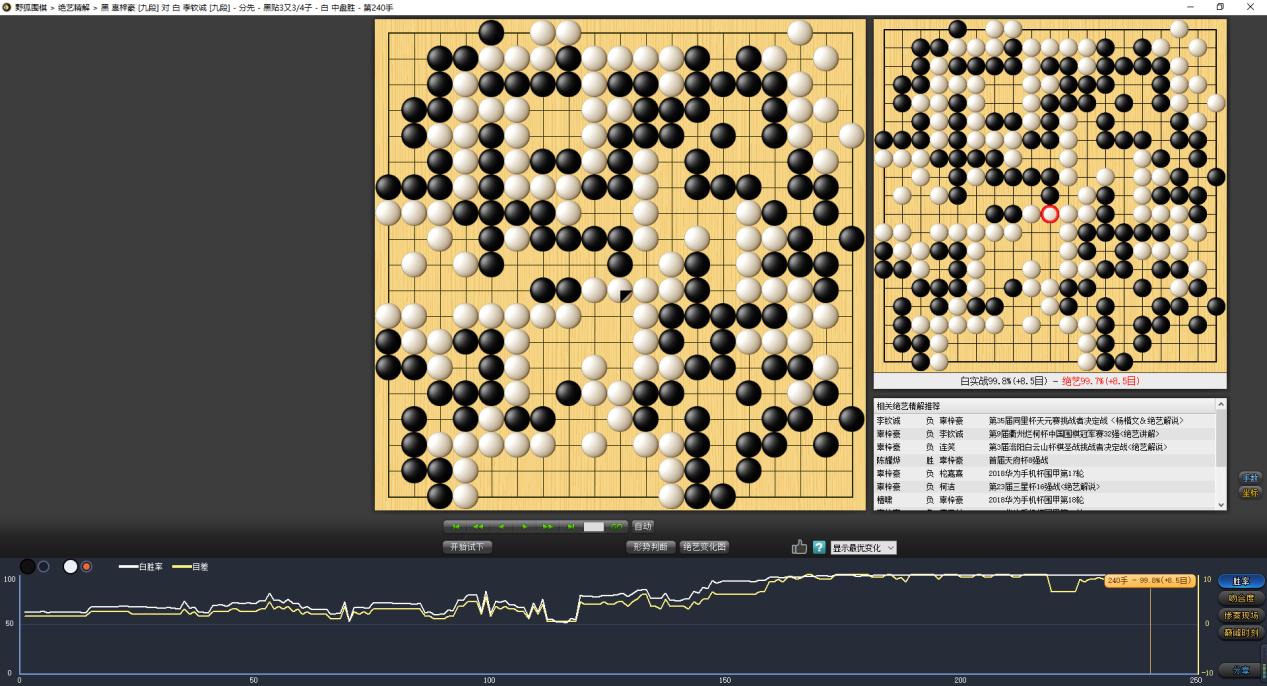The height and width of the screenshot is (686, 1267).
Task: Switch to the 吻合度 tab
Action: click(1240, 598)
